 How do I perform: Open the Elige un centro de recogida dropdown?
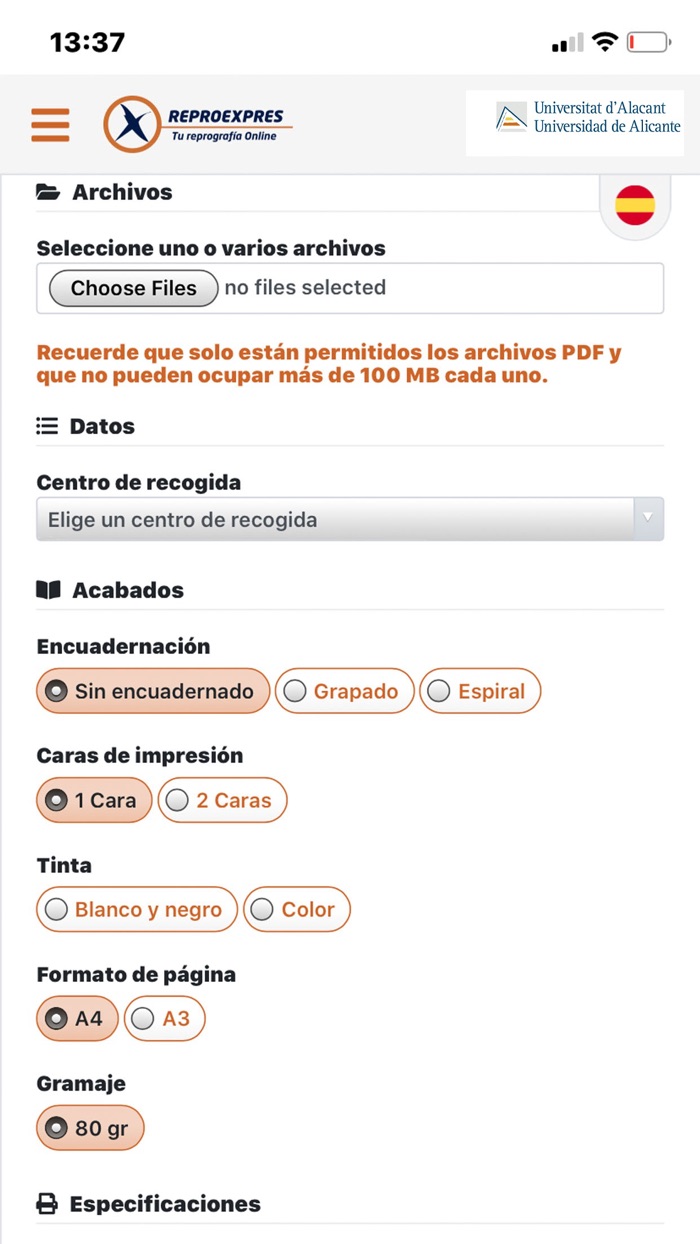pyautogui.click(x=340, y=519)
